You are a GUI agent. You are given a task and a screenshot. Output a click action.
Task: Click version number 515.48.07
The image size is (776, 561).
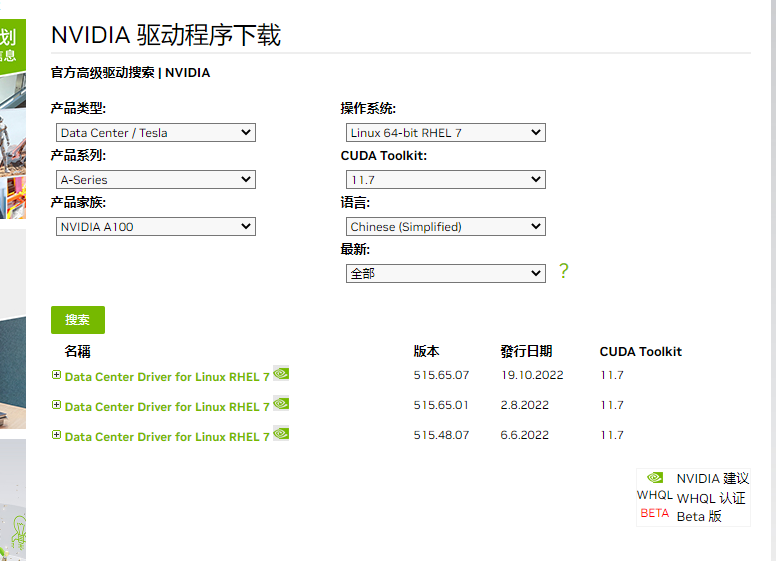pyautogui.click(x=441, y=435)
